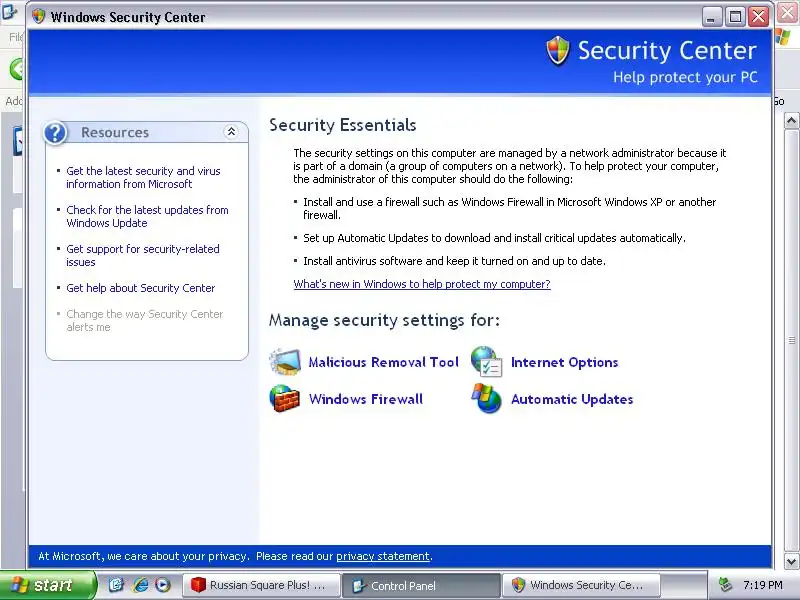Viewport: 800px width, 600px height.
Task: Launch Internet Explorer from Quick Launch
Action: (140, 585)
